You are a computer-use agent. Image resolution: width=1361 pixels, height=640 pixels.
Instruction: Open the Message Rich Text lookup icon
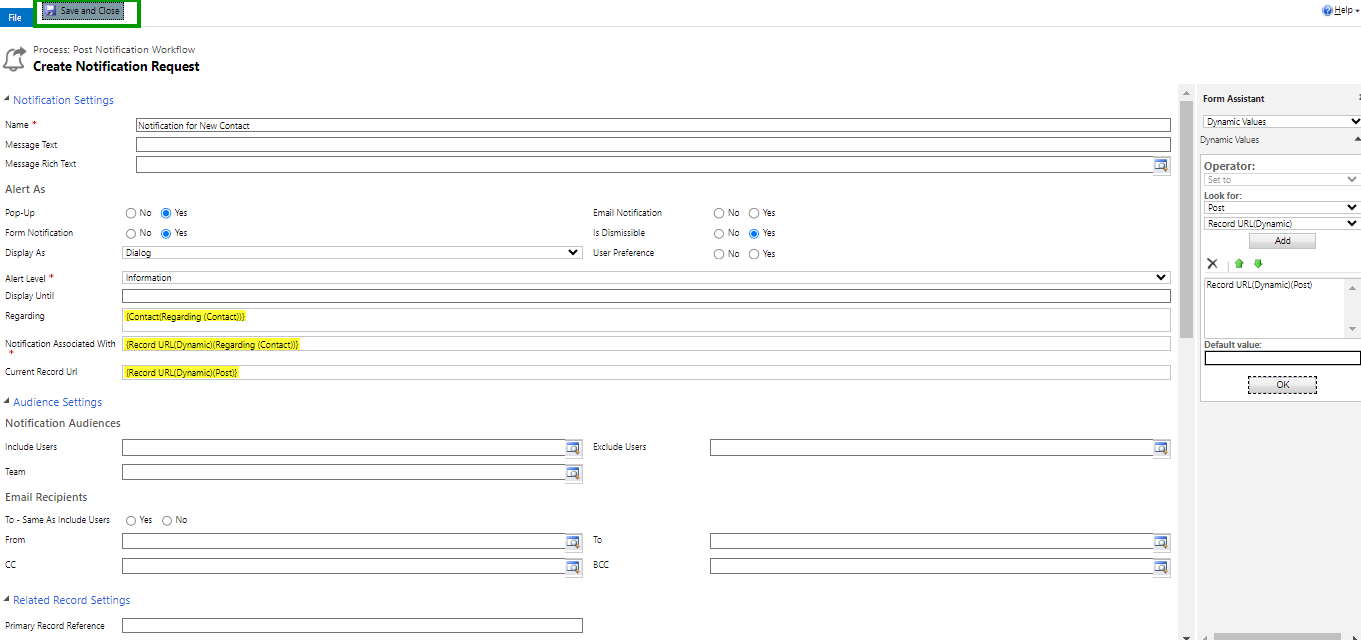[1161, 165]
